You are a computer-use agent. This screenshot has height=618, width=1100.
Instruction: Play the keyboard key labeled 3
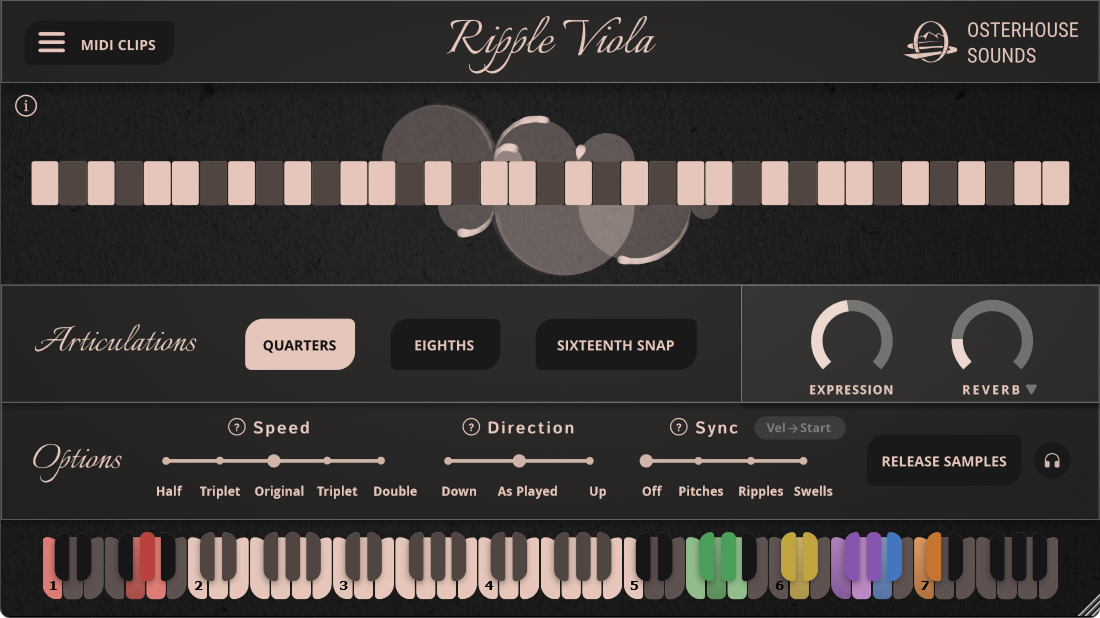[x=343, y=586]
